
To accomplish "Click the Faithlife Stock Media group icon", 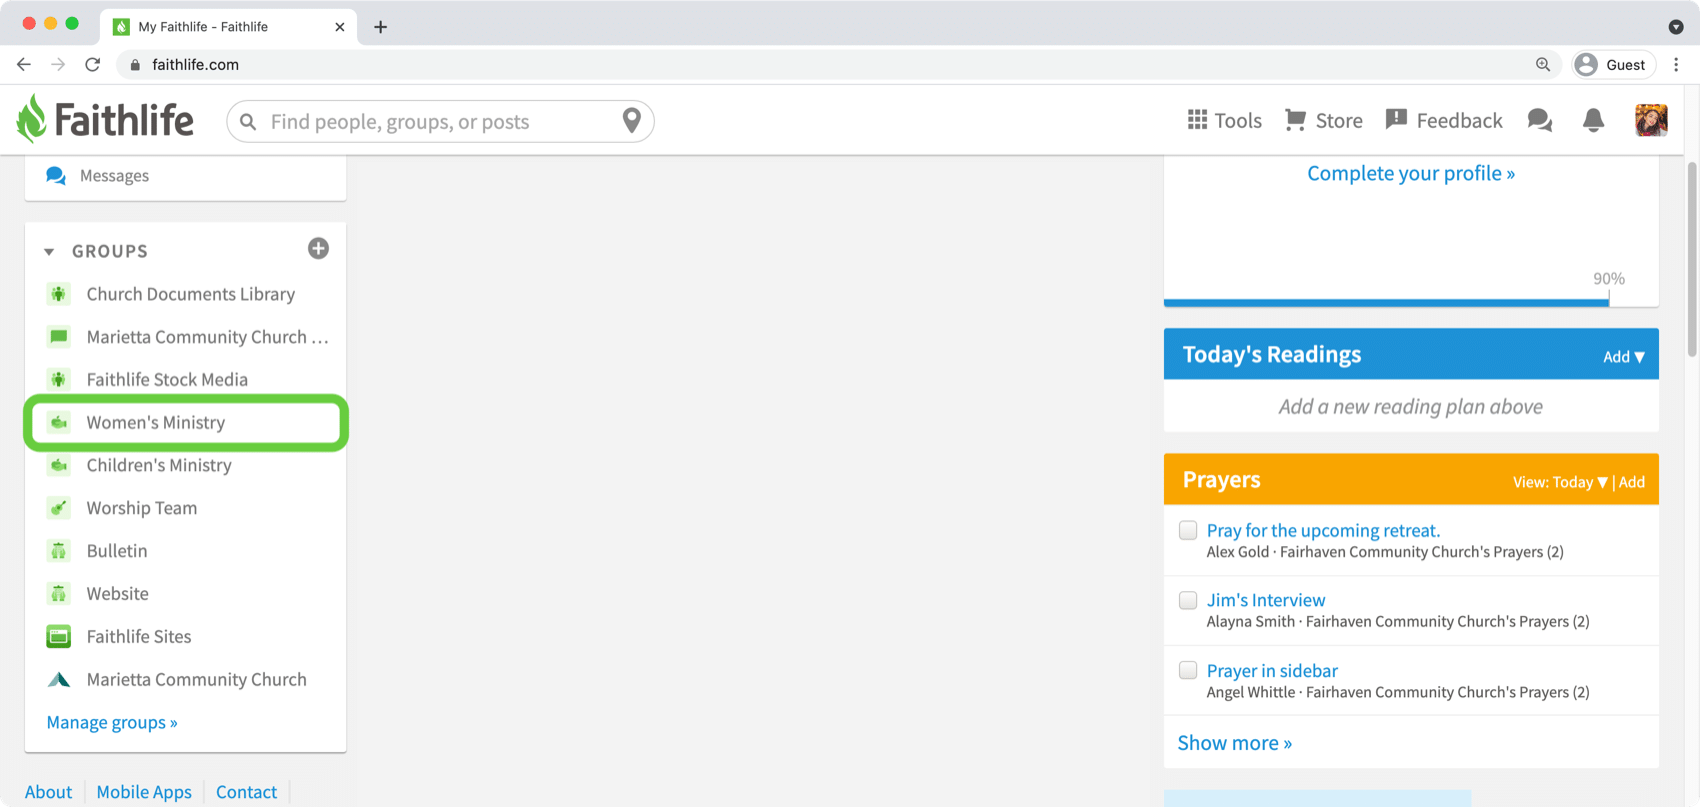I will [x=59, y=379].
